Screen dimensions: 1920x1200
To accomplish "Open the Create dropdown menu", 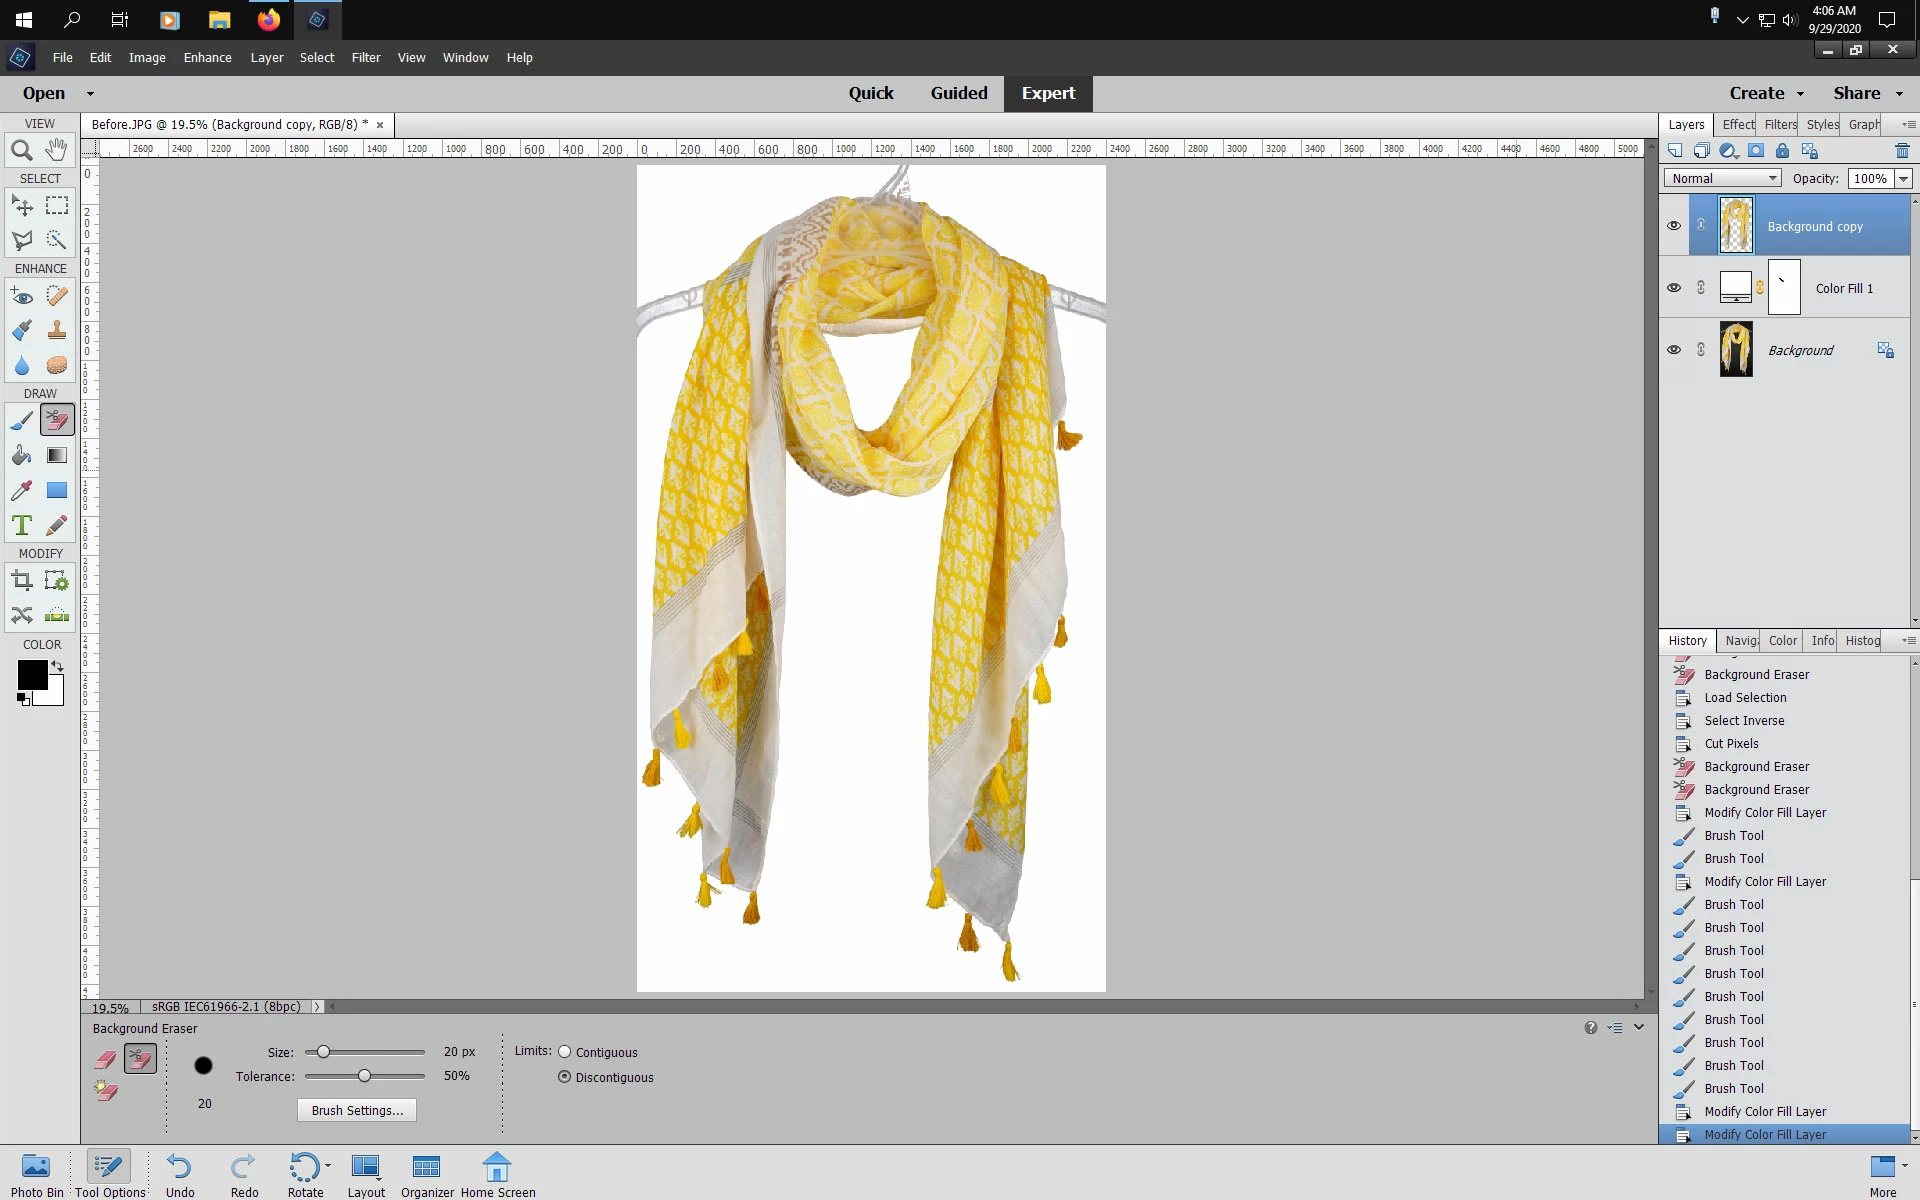I will (1766, 93).
